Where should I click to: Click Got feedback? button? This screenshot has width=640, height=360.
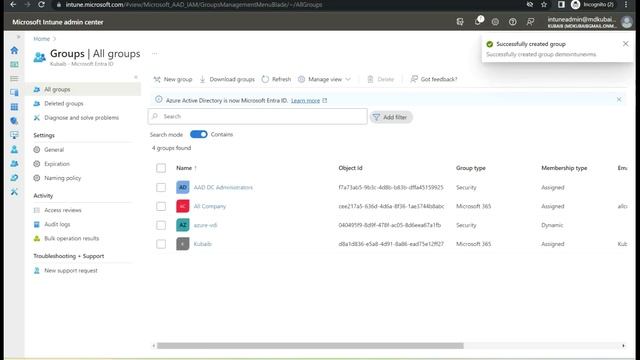click(x=434, y=79)
